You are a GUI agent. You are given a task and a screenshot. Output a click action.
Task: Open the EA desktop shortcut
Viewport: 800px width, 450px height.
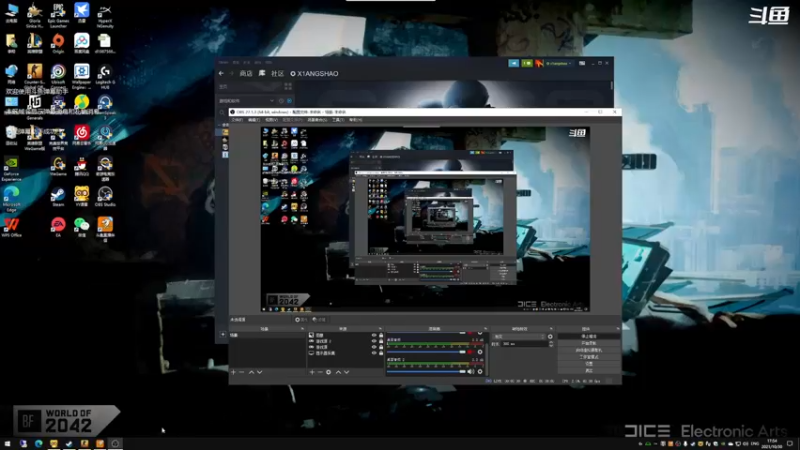58,227
